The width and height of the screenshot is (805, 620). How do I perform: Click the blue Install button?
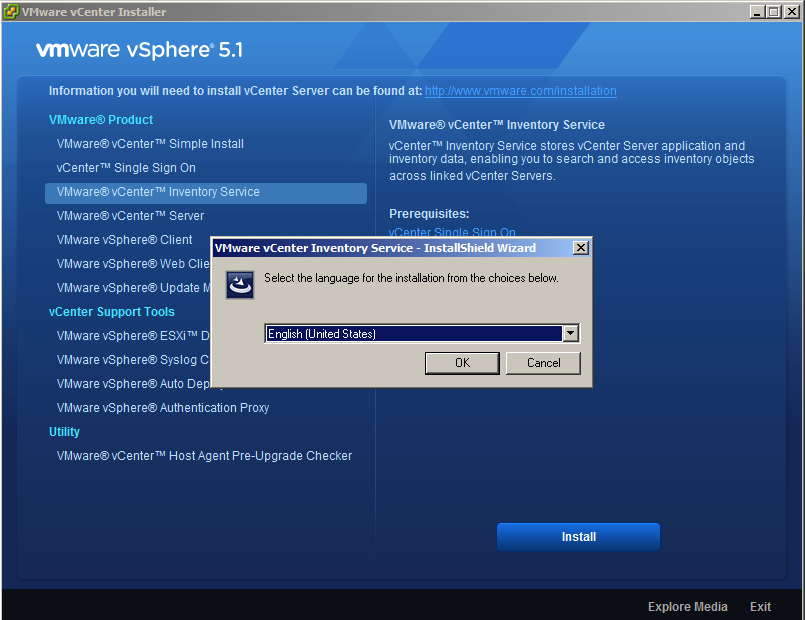[578, 537]
